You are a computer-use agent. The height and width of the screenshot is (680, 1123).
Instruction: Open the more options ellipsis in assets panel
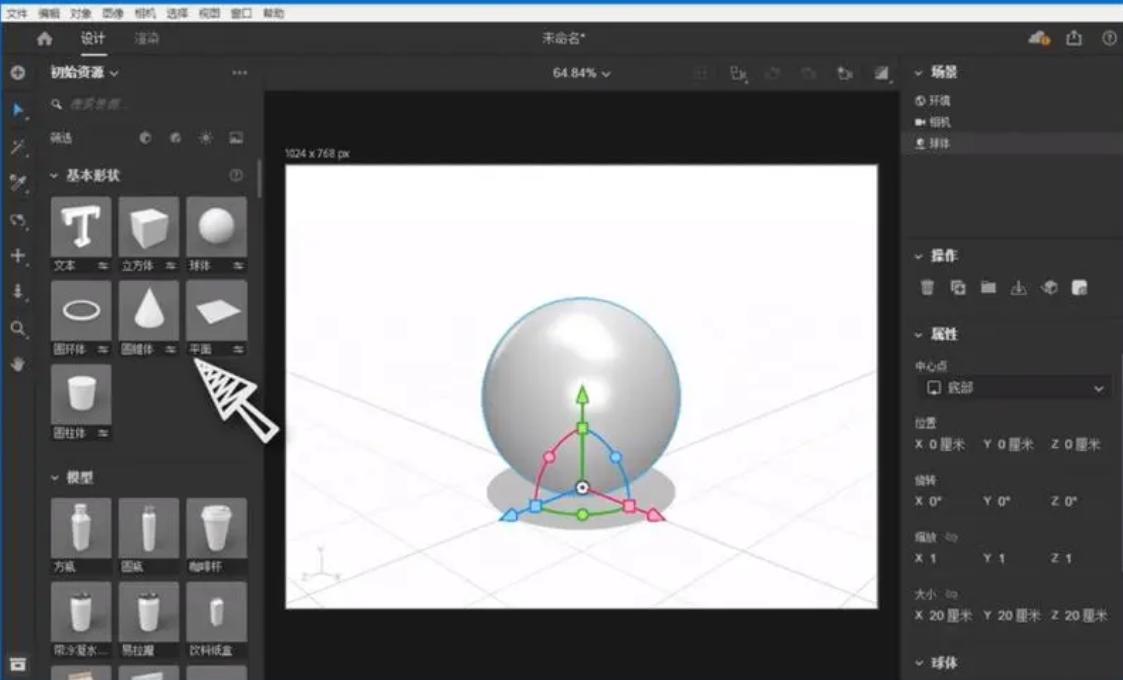(239, 72)
